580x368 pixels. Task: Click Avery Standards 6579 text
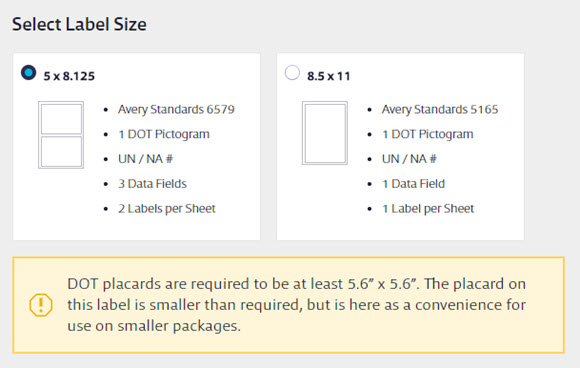[176, 109]
